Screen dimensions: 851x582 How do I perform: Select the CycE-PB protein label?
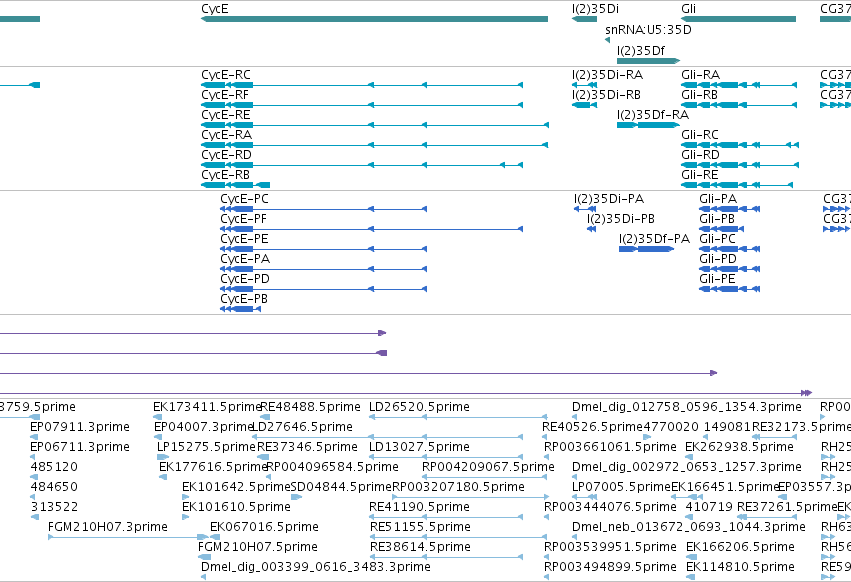(244, 300)
